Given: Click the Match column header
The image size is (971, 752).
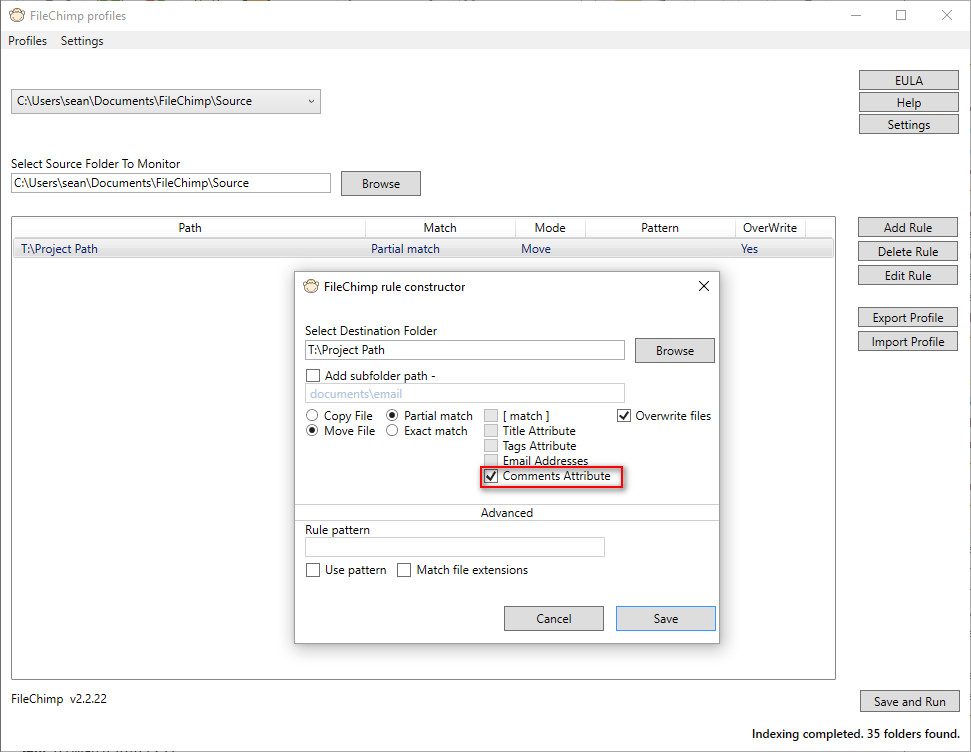Looking at the screenshot, I should pos(440,228).
